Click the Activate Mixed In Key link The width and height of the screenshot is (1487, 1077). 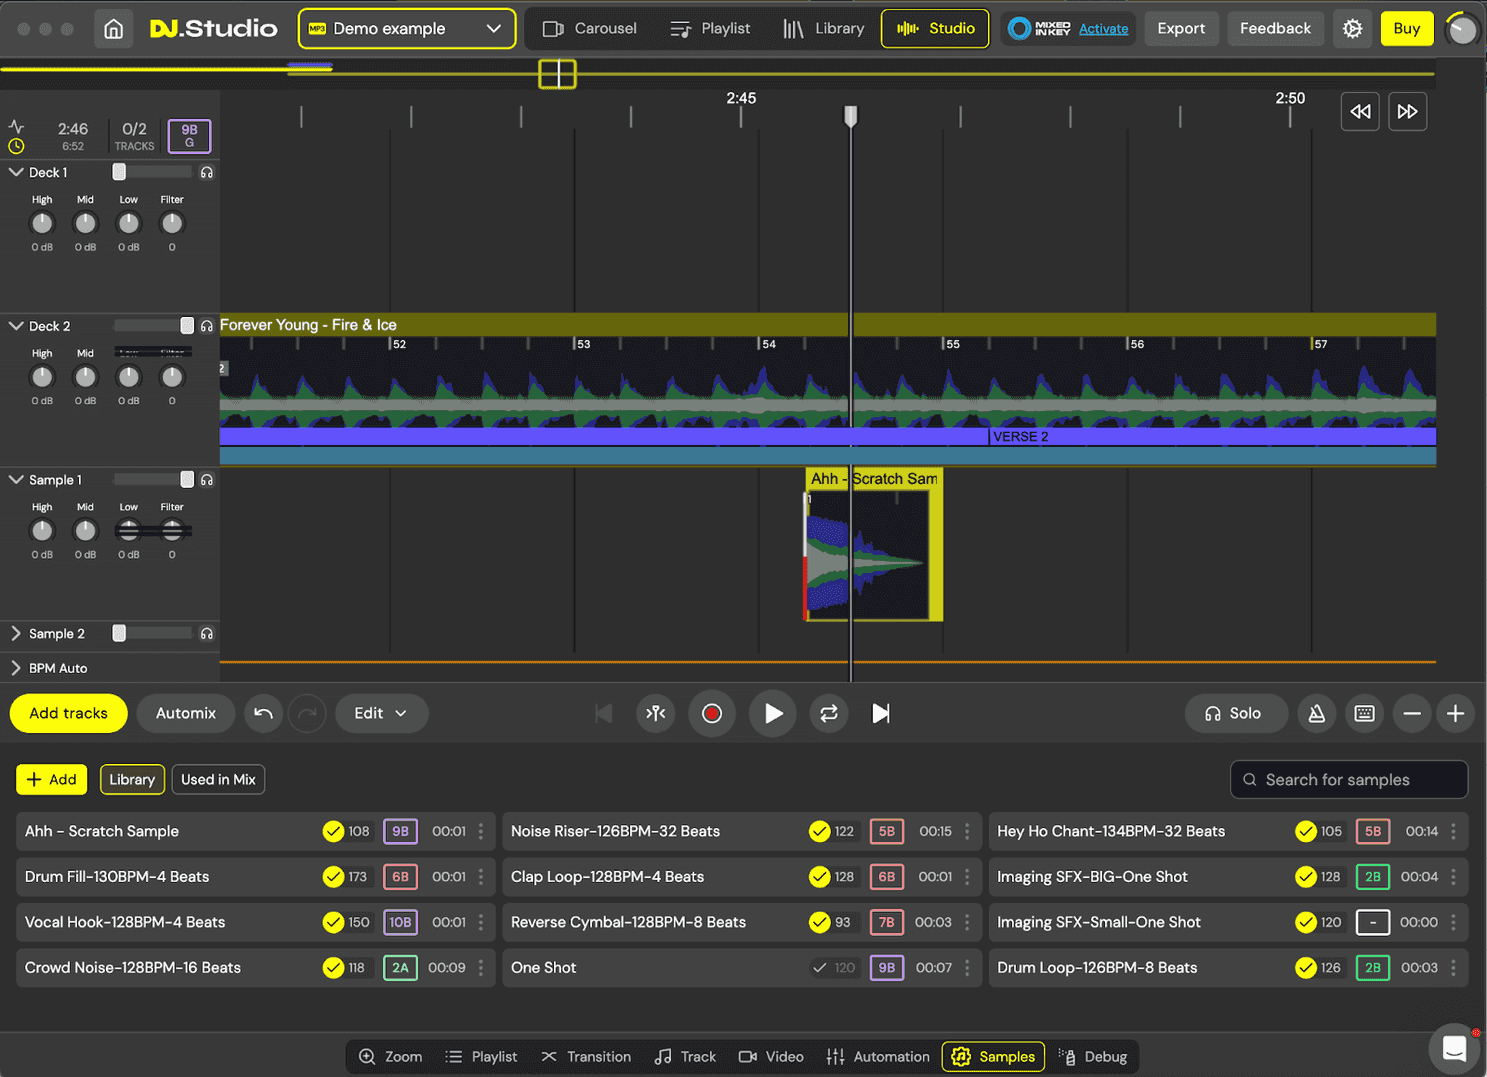[1103, 29]
